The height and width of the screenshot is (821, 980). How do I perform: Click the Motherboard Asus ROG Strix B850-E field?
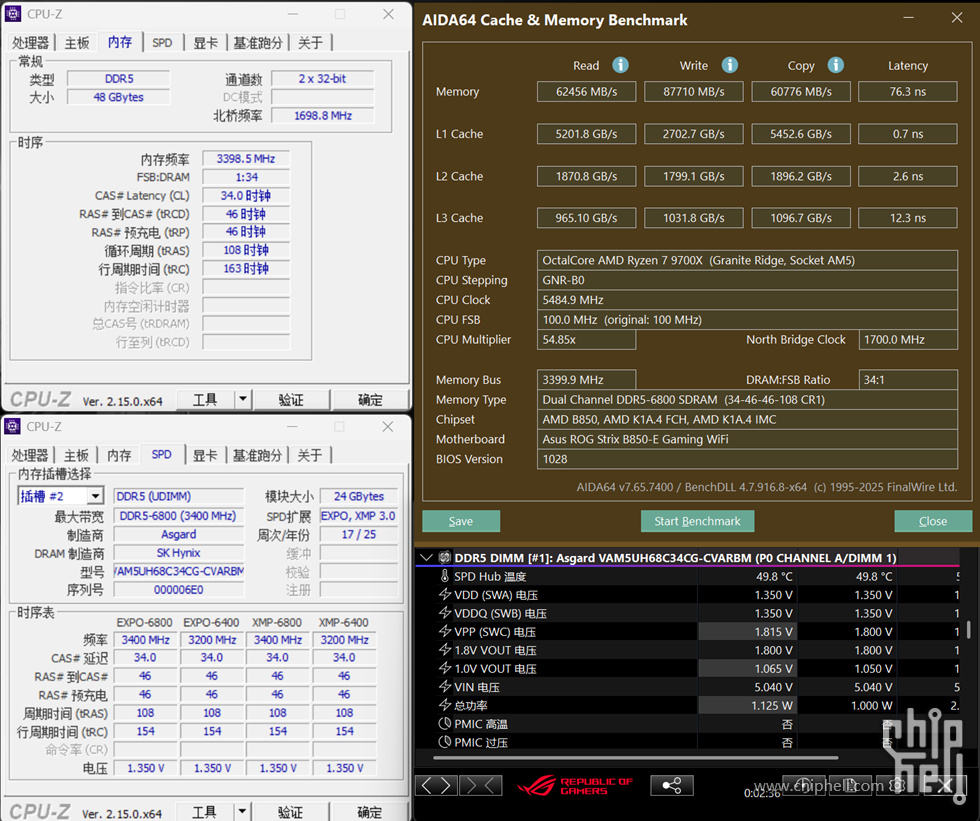click(x=747, y=439)
